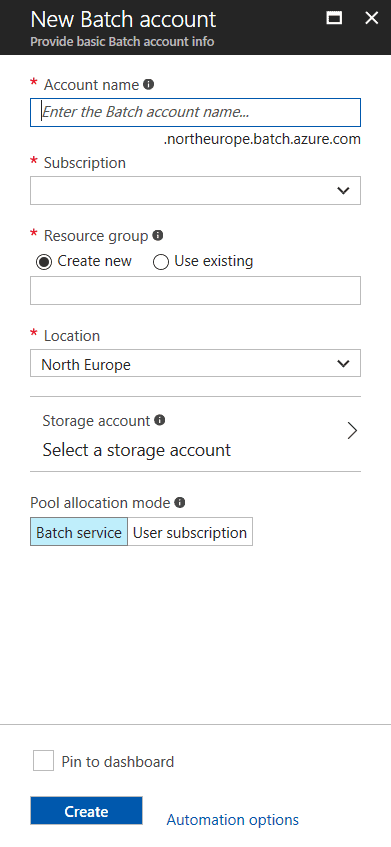The image size is (391, 847).
Task: Click the Create button
Action: [86, 811]
